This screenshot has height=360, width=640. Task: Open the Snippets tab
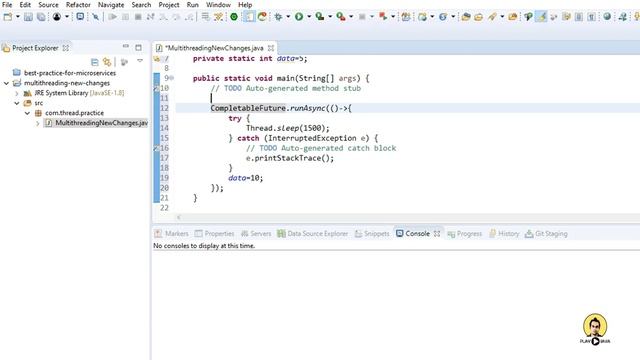coord(372,234)
